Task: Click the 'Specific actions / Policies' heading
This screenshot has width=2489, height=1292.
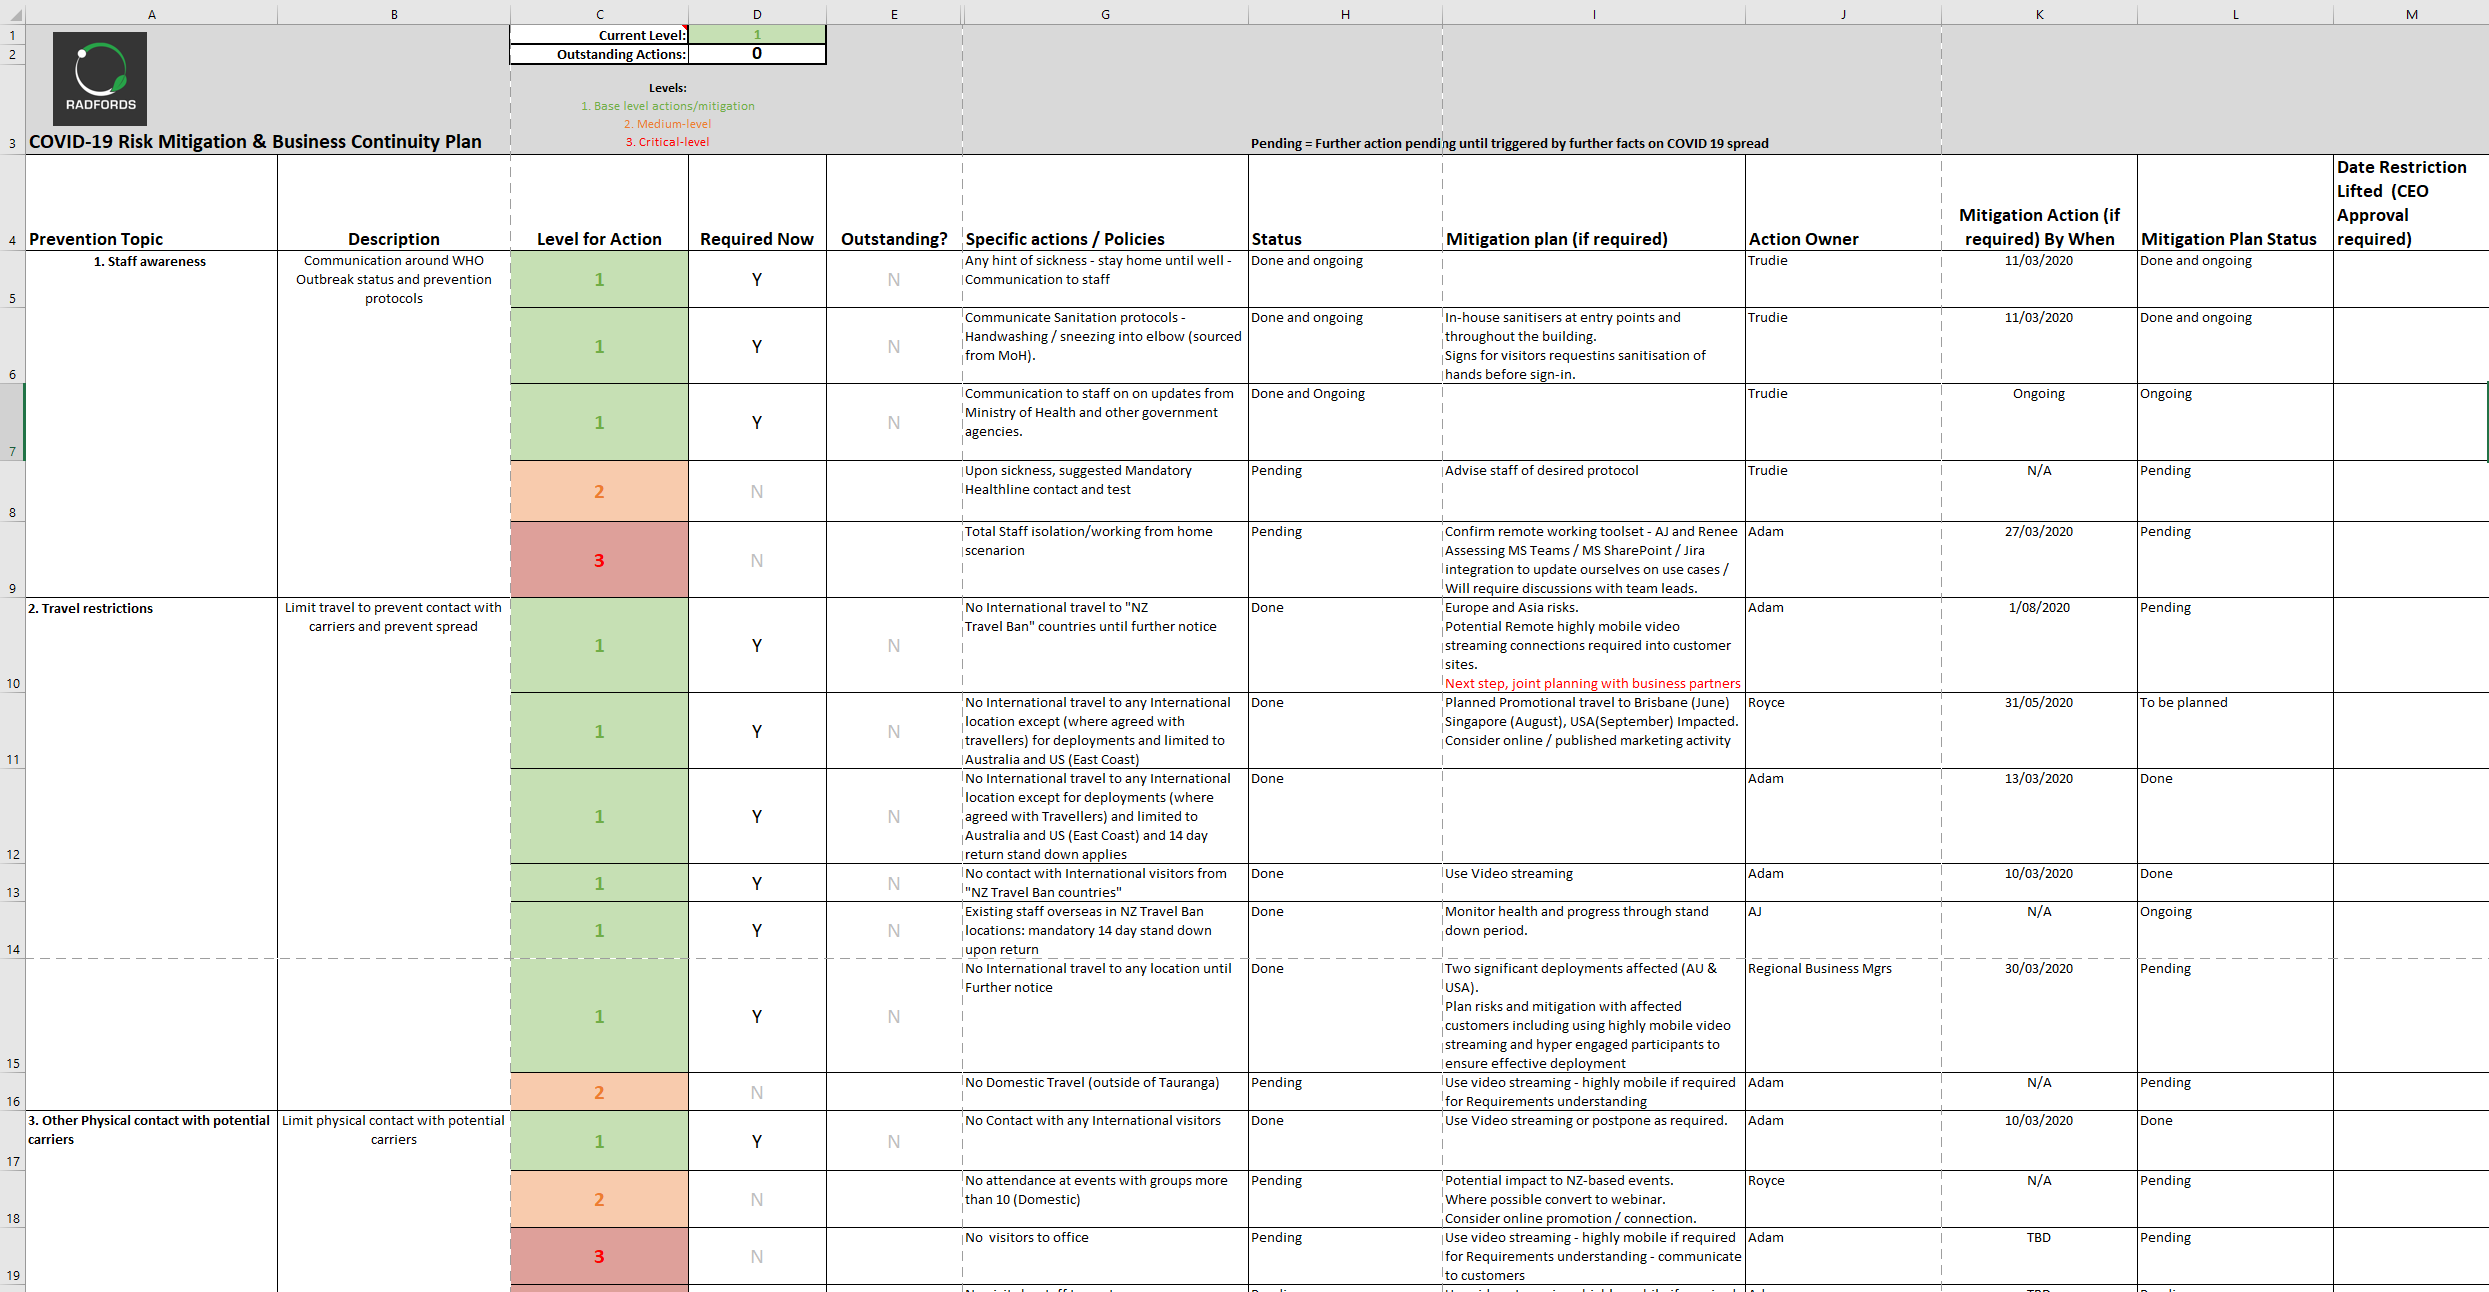Action: [1065, 239]
